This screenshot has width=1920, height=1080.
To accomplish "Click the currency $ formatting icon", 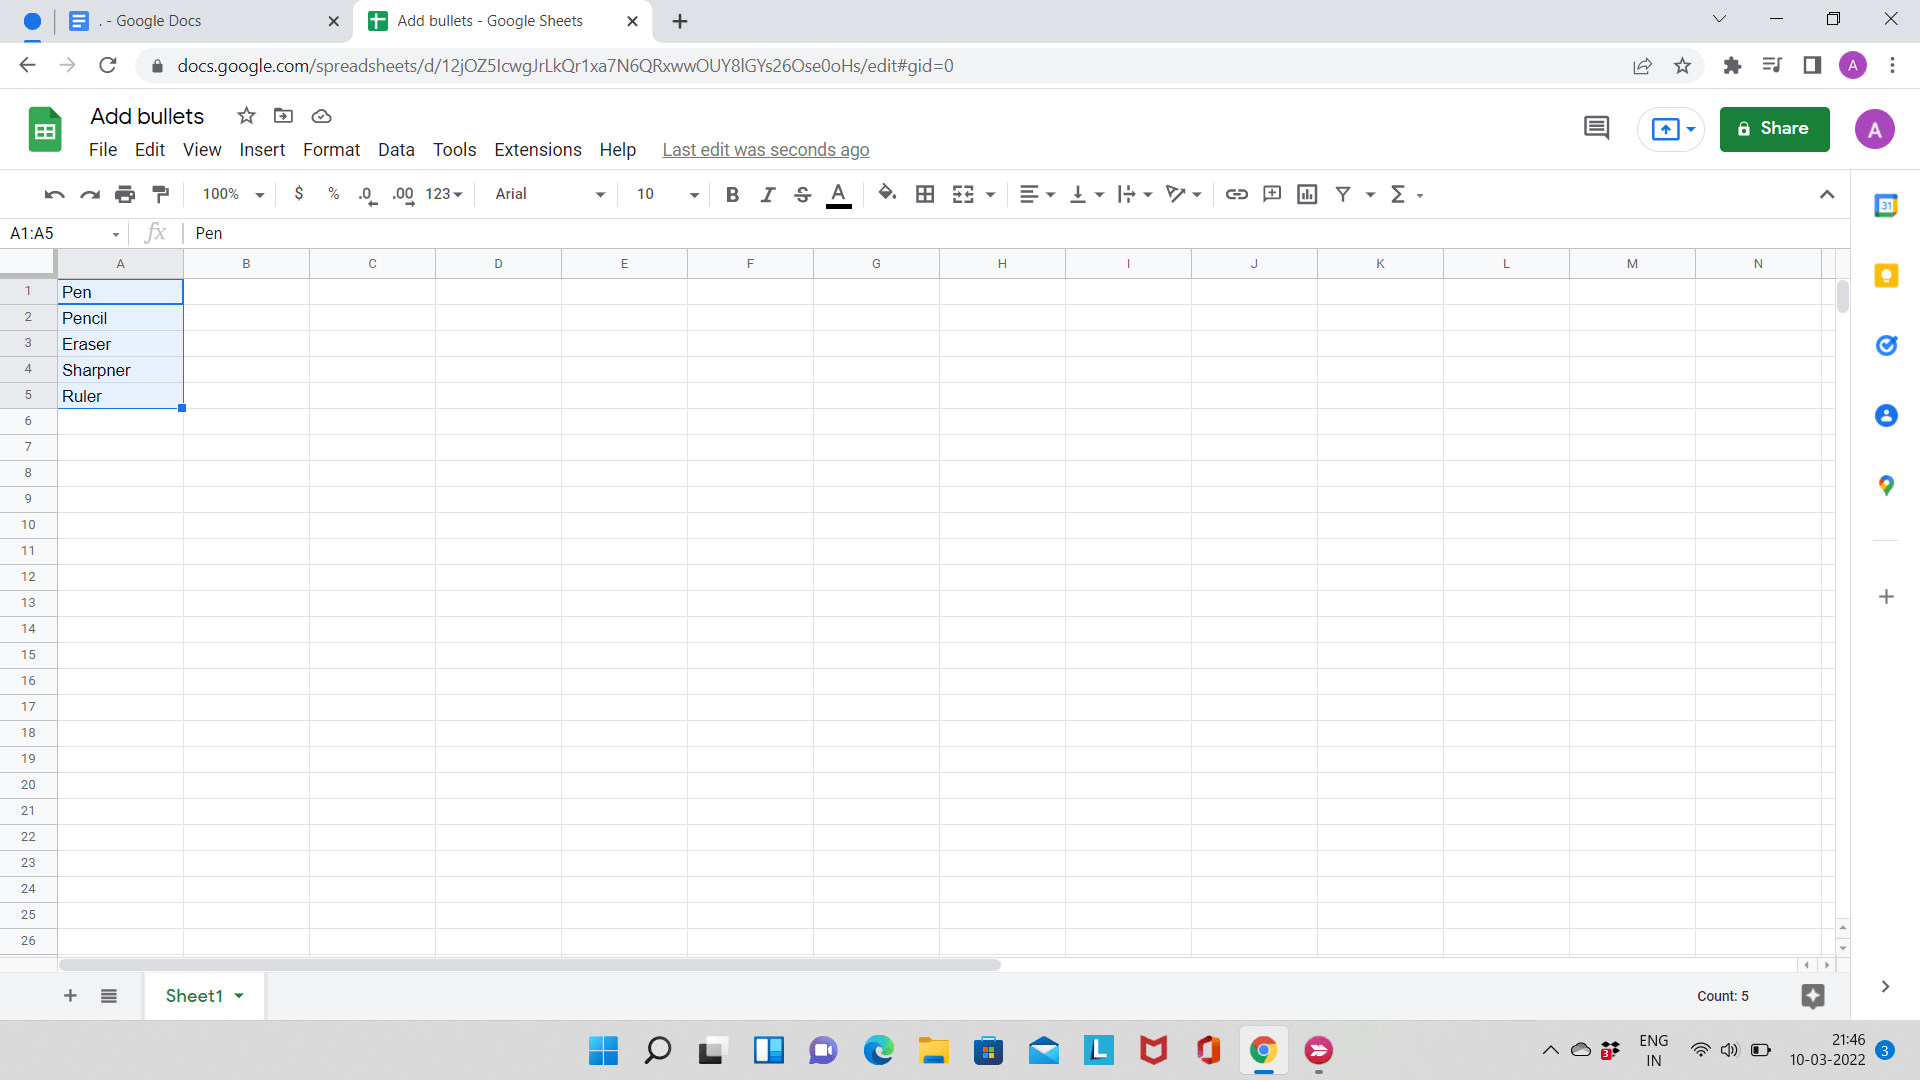I will tap(298, 194).
